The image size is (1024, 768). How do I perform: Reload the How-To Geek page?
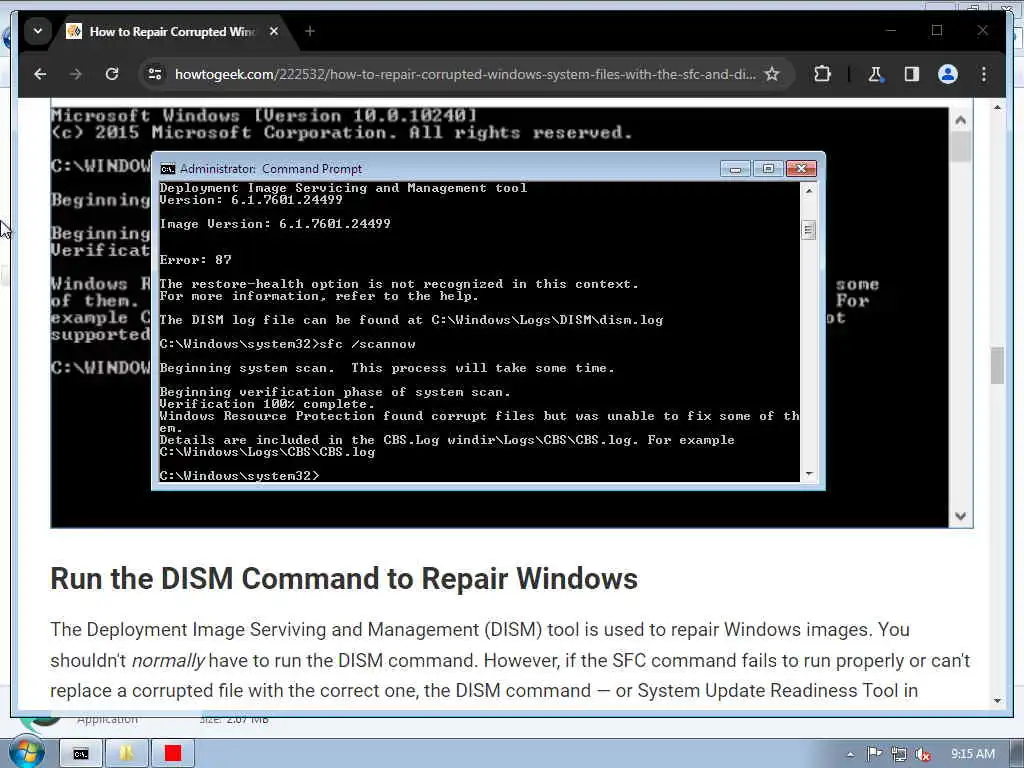tap(112, 74)
